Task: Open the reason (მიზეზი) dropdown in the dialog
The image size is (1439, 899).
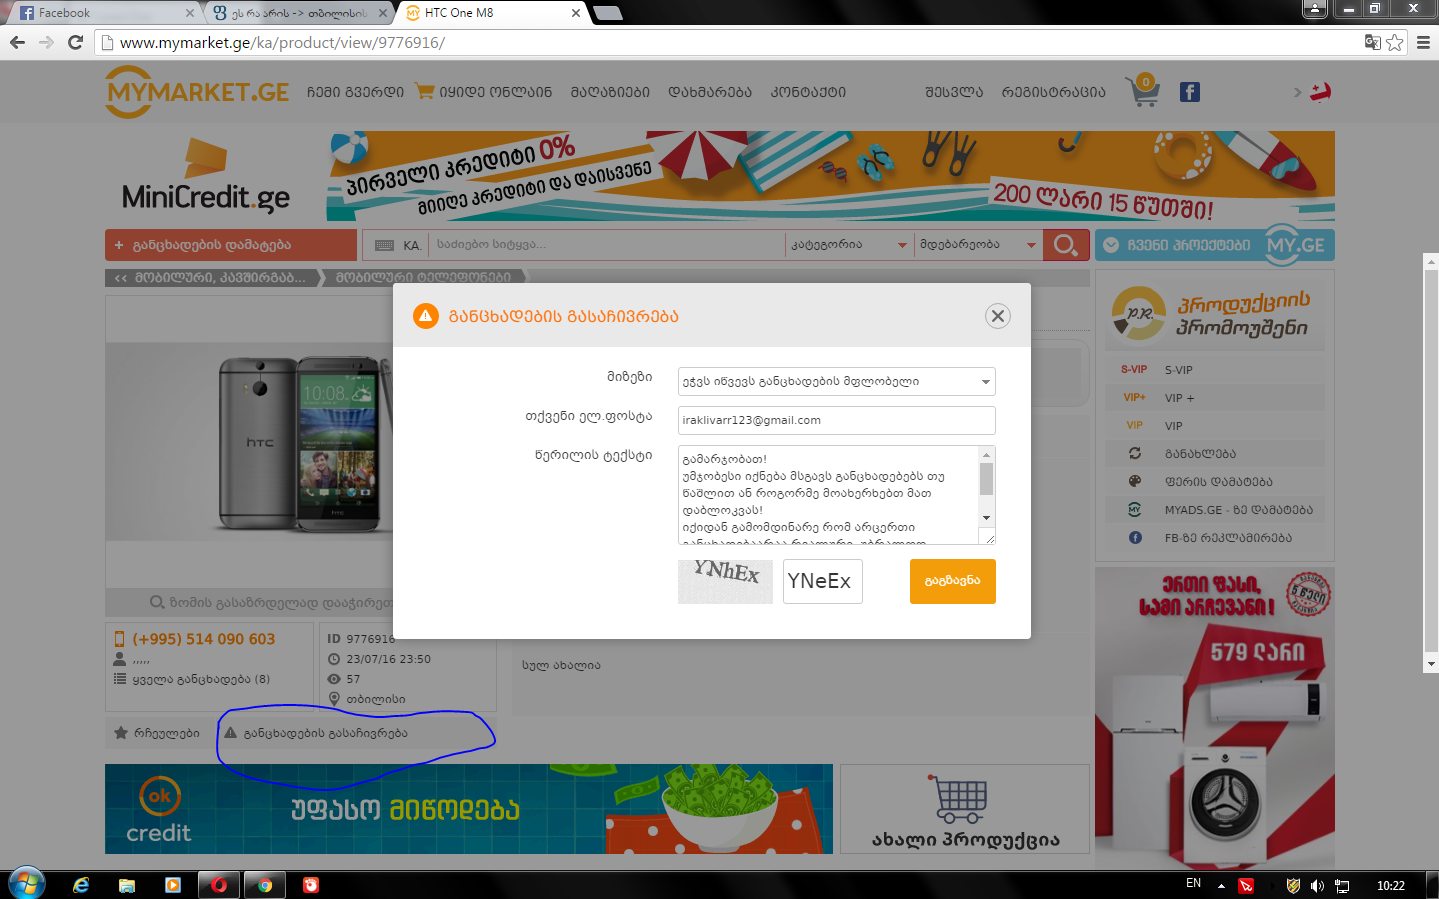Action: click(x=837, y=381)
